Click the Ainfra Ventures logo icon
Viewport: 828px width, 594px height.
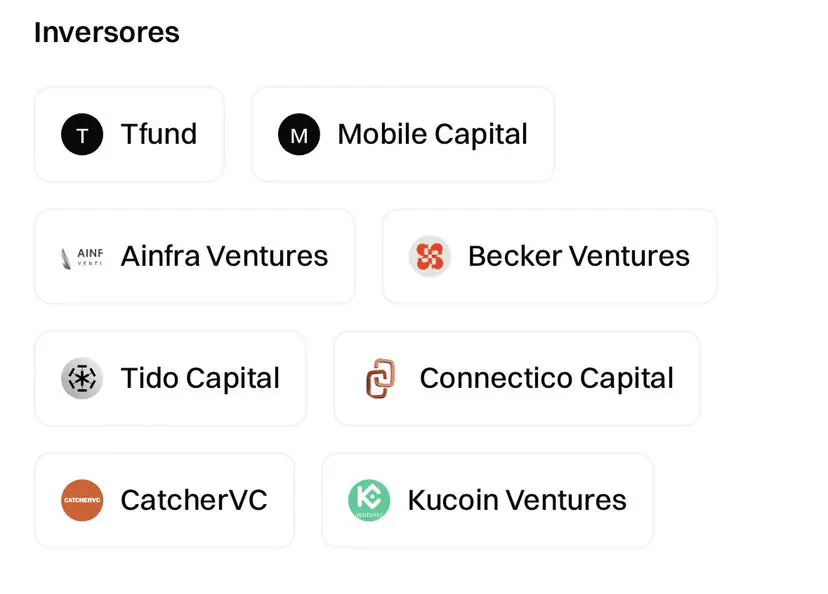82,257
